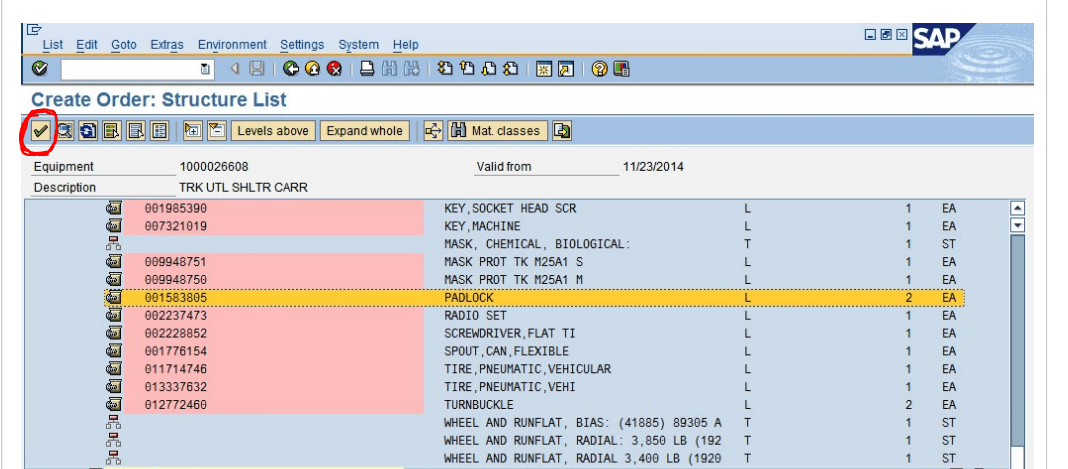This screenshot has width=1068, height=469.
Task: Jump to last page icon
Action: coord(510,69)
